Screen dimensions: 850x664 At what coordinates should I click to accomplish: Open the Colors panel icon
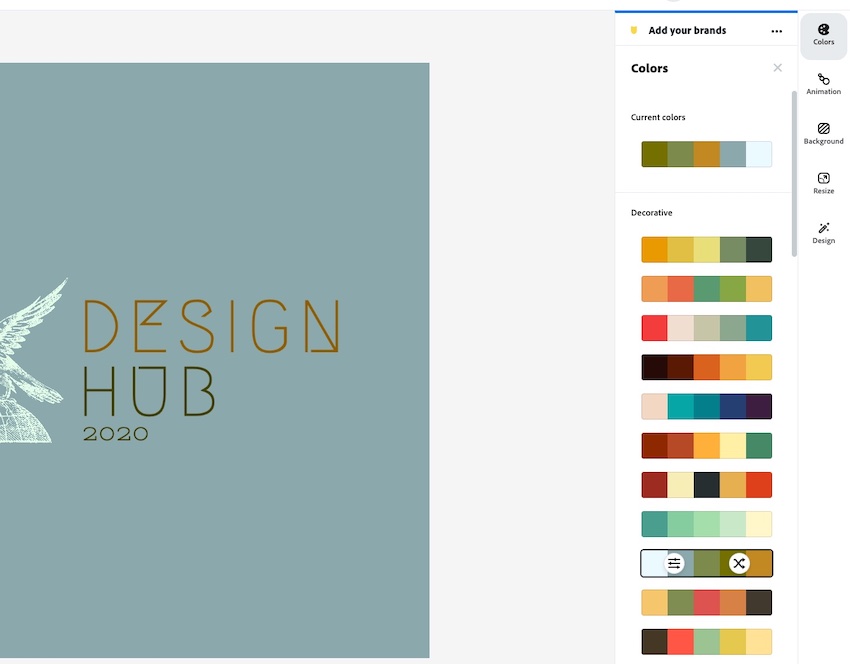coord(823,35)
